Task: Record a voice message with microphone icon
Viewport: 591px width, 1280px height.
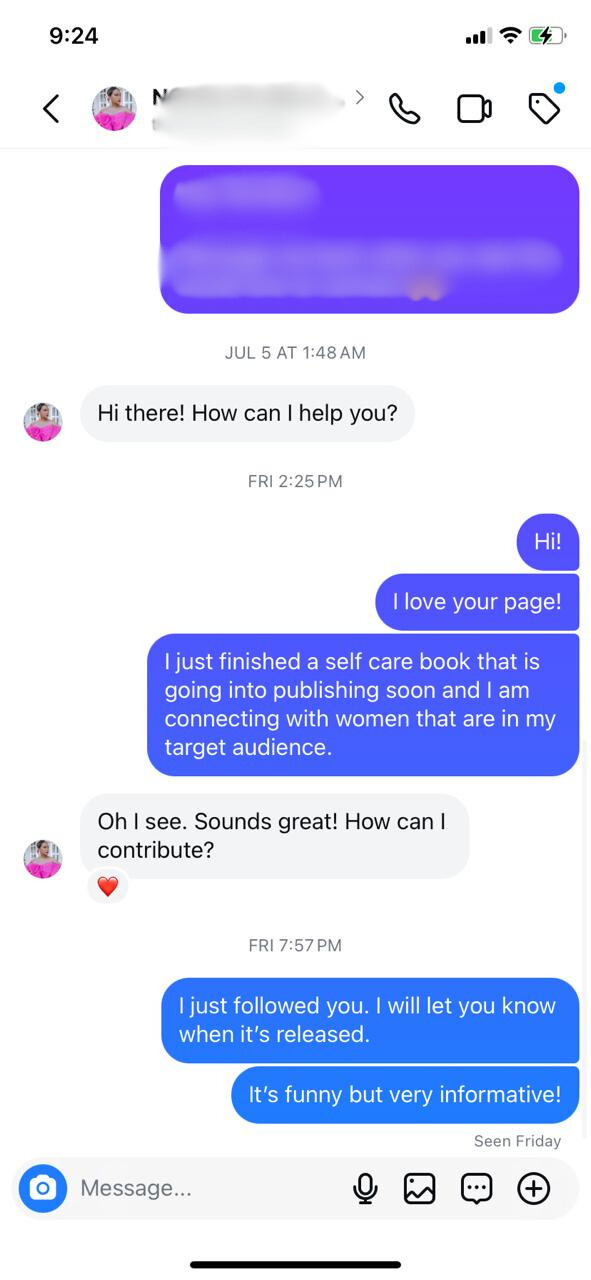Action: (x=365, y=1188)
